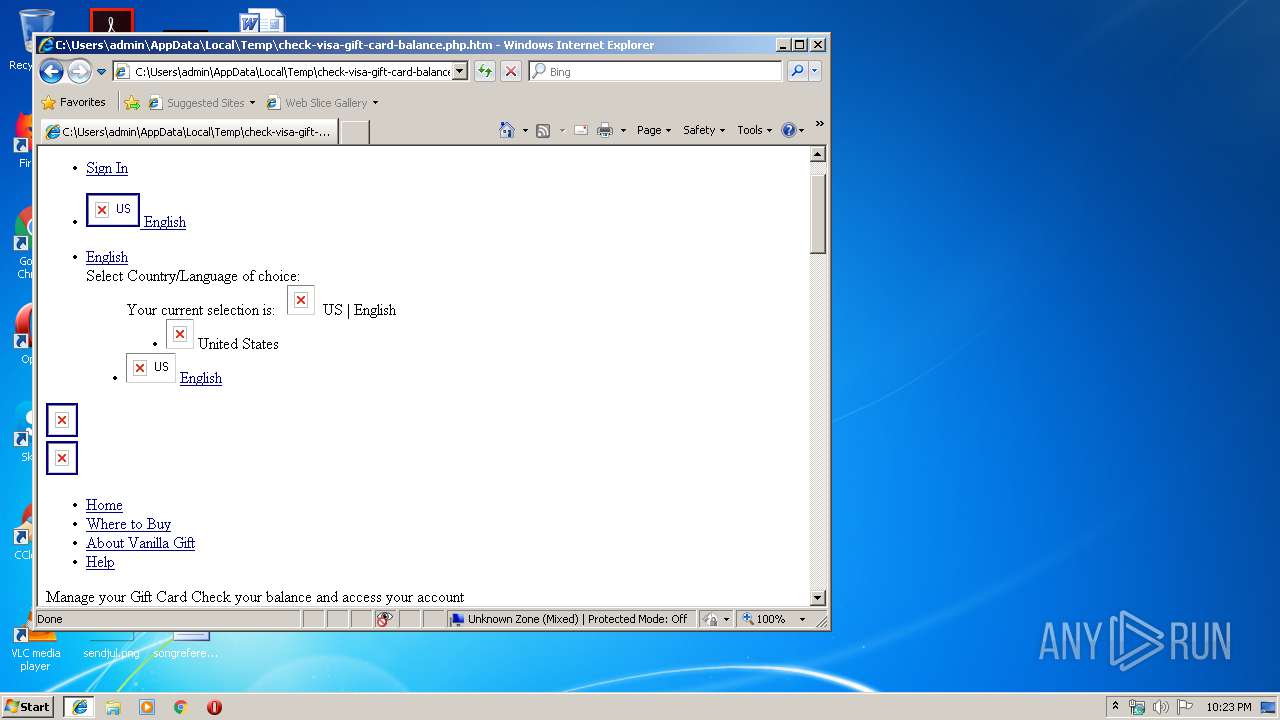Open the media player taskbar icon
The width and height of the screenshot is (1280, 720).
coord(147,707)
